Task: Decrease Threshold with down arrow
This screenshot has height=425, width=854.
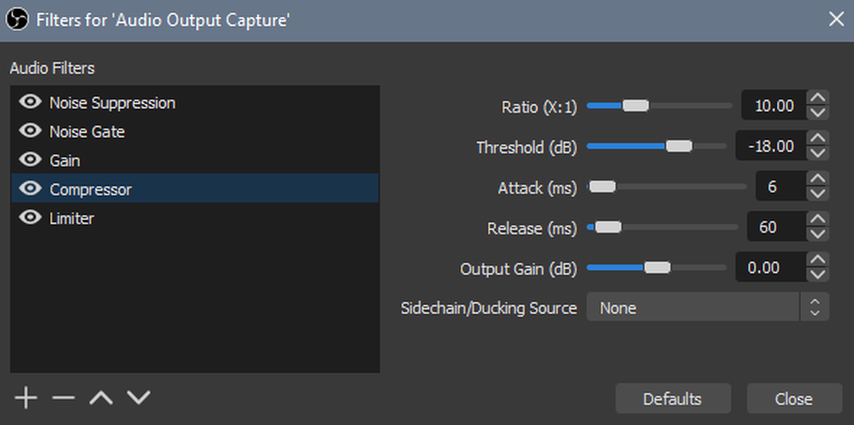Action: click(818, 153)
